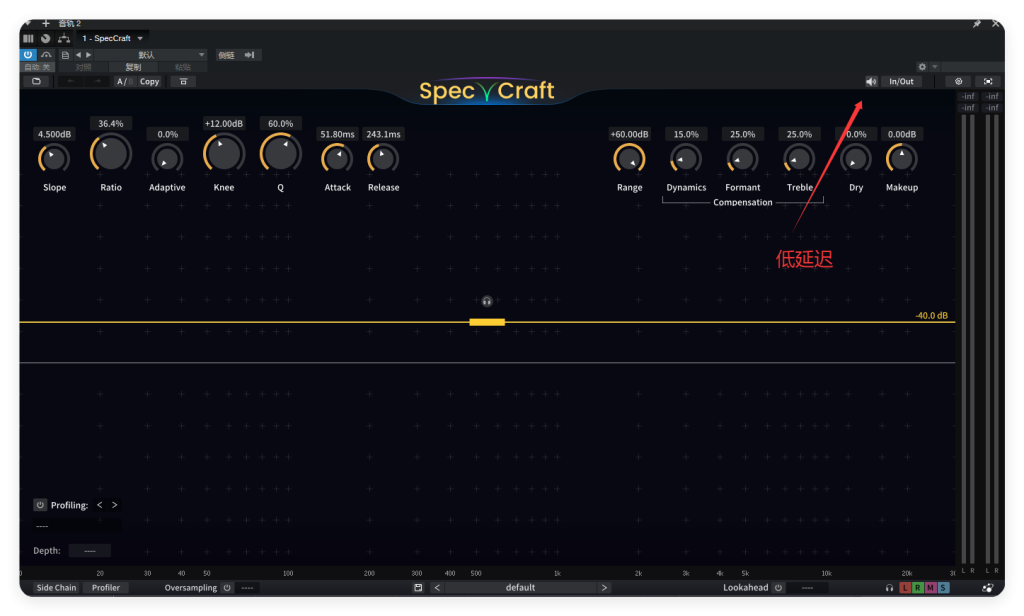Toggle the blue plugin bypass power button
Screen dimensions: 1024x616
[x=28, y=55]
